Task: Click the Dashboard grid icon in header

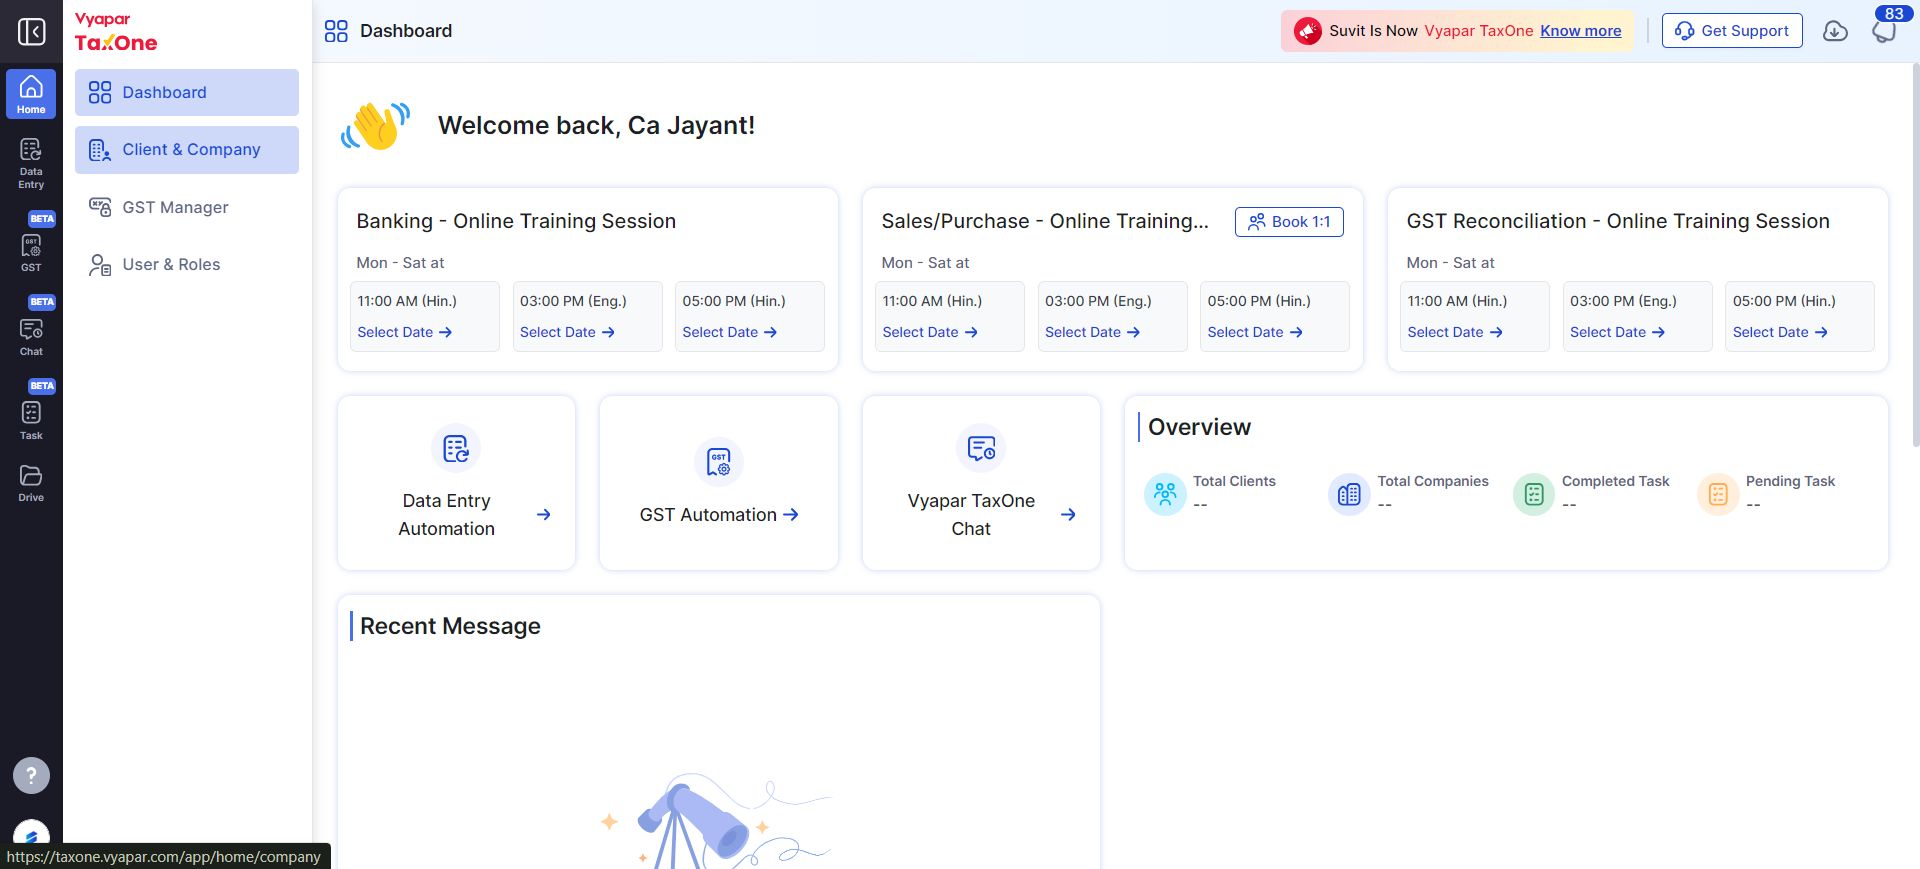Action: [336, 31]
